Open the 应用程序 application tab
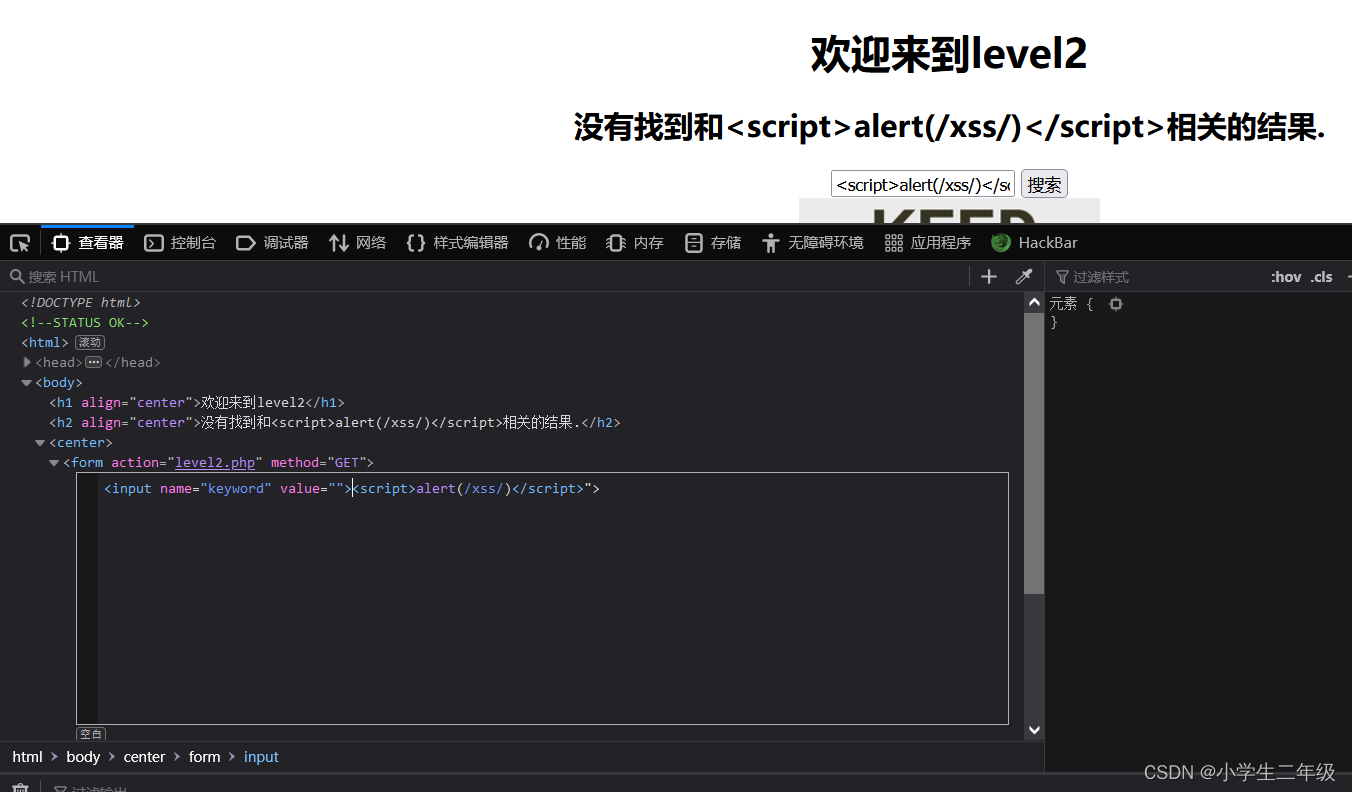Viewport: 1352px width, 792px height. click(928, 243)
